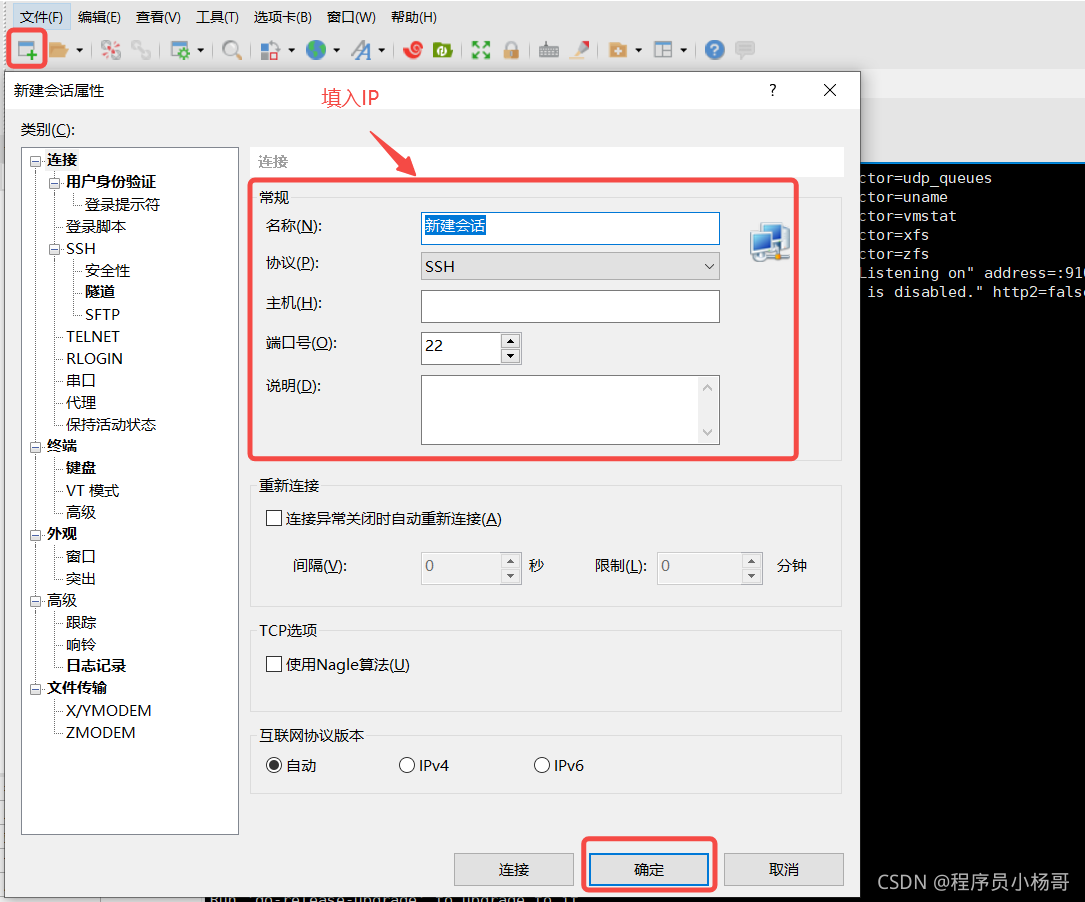Open dropdown arrow next to globe icon
The image size is (1085, 902).
click(x=336, y=50)
